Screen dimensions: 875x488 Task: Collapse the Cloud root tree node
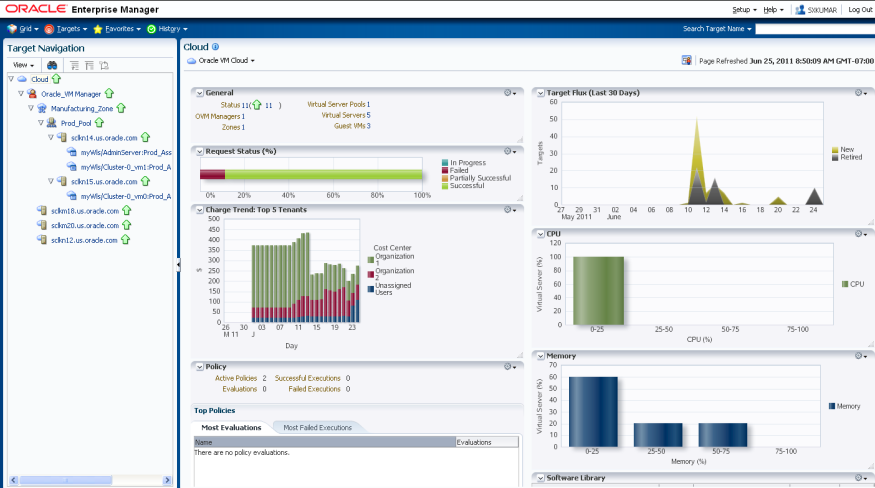(x=11, y=79)
